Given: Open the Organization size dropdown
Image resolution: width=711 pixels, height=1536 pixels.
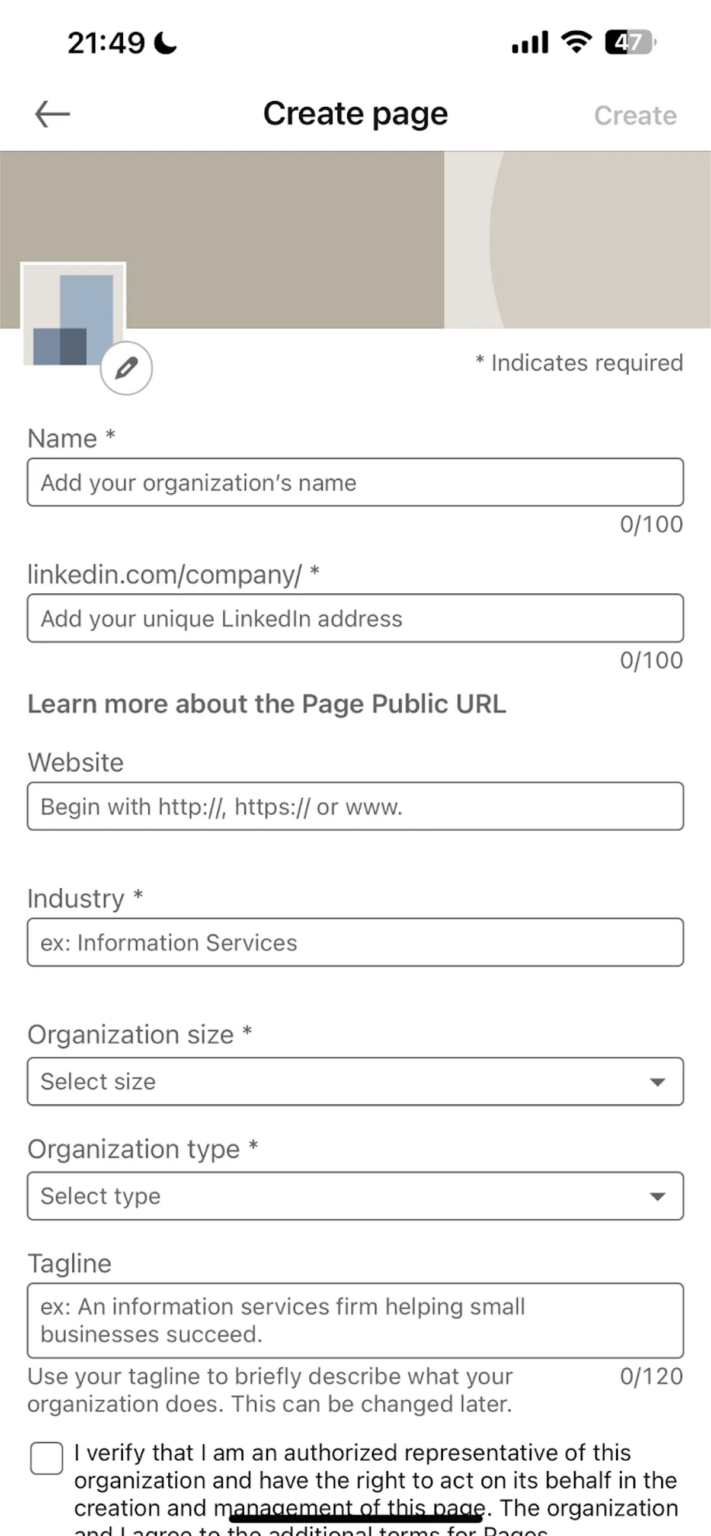Looking at the screenshot, I should coord(355,1081).
